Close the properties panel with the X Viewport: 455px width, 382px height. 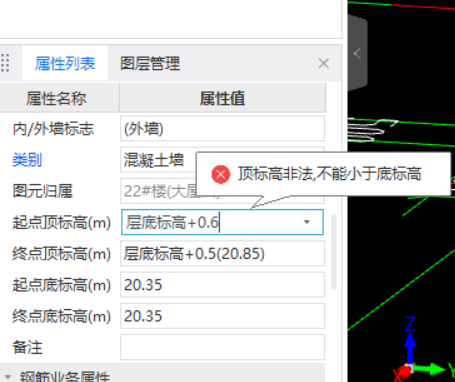(x=324, y=63)
